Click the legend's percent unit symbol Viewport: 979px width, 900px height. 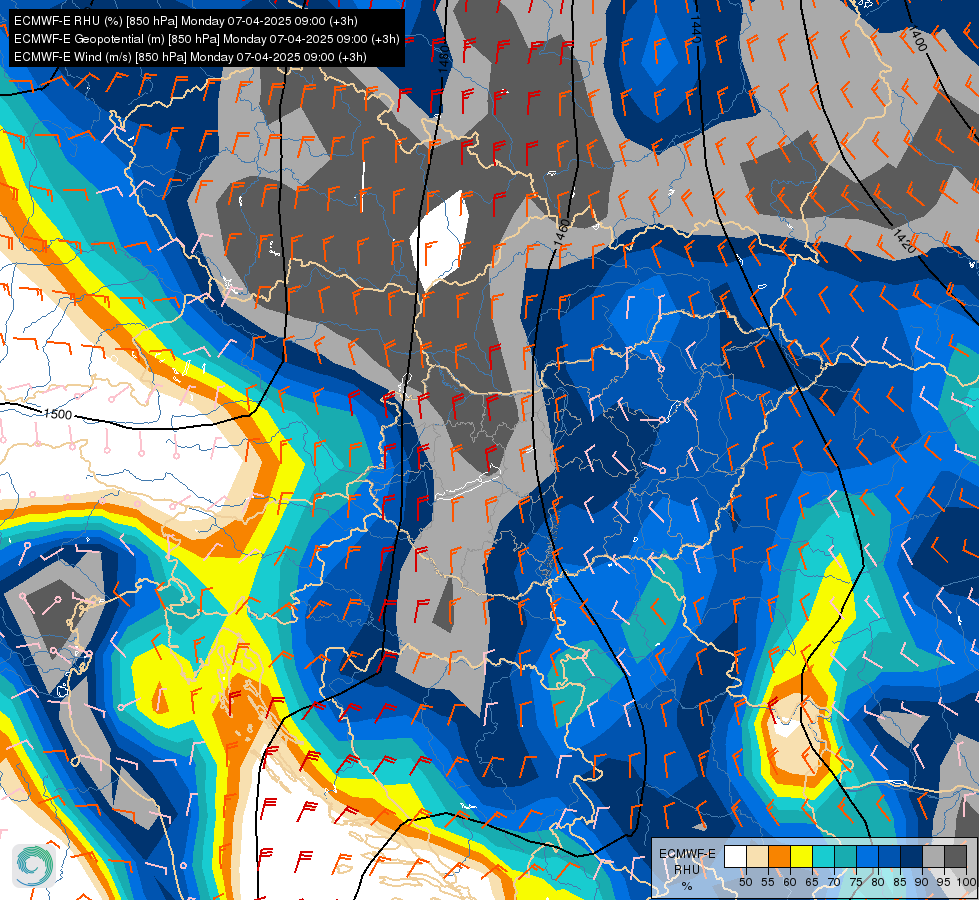(687, 886)
